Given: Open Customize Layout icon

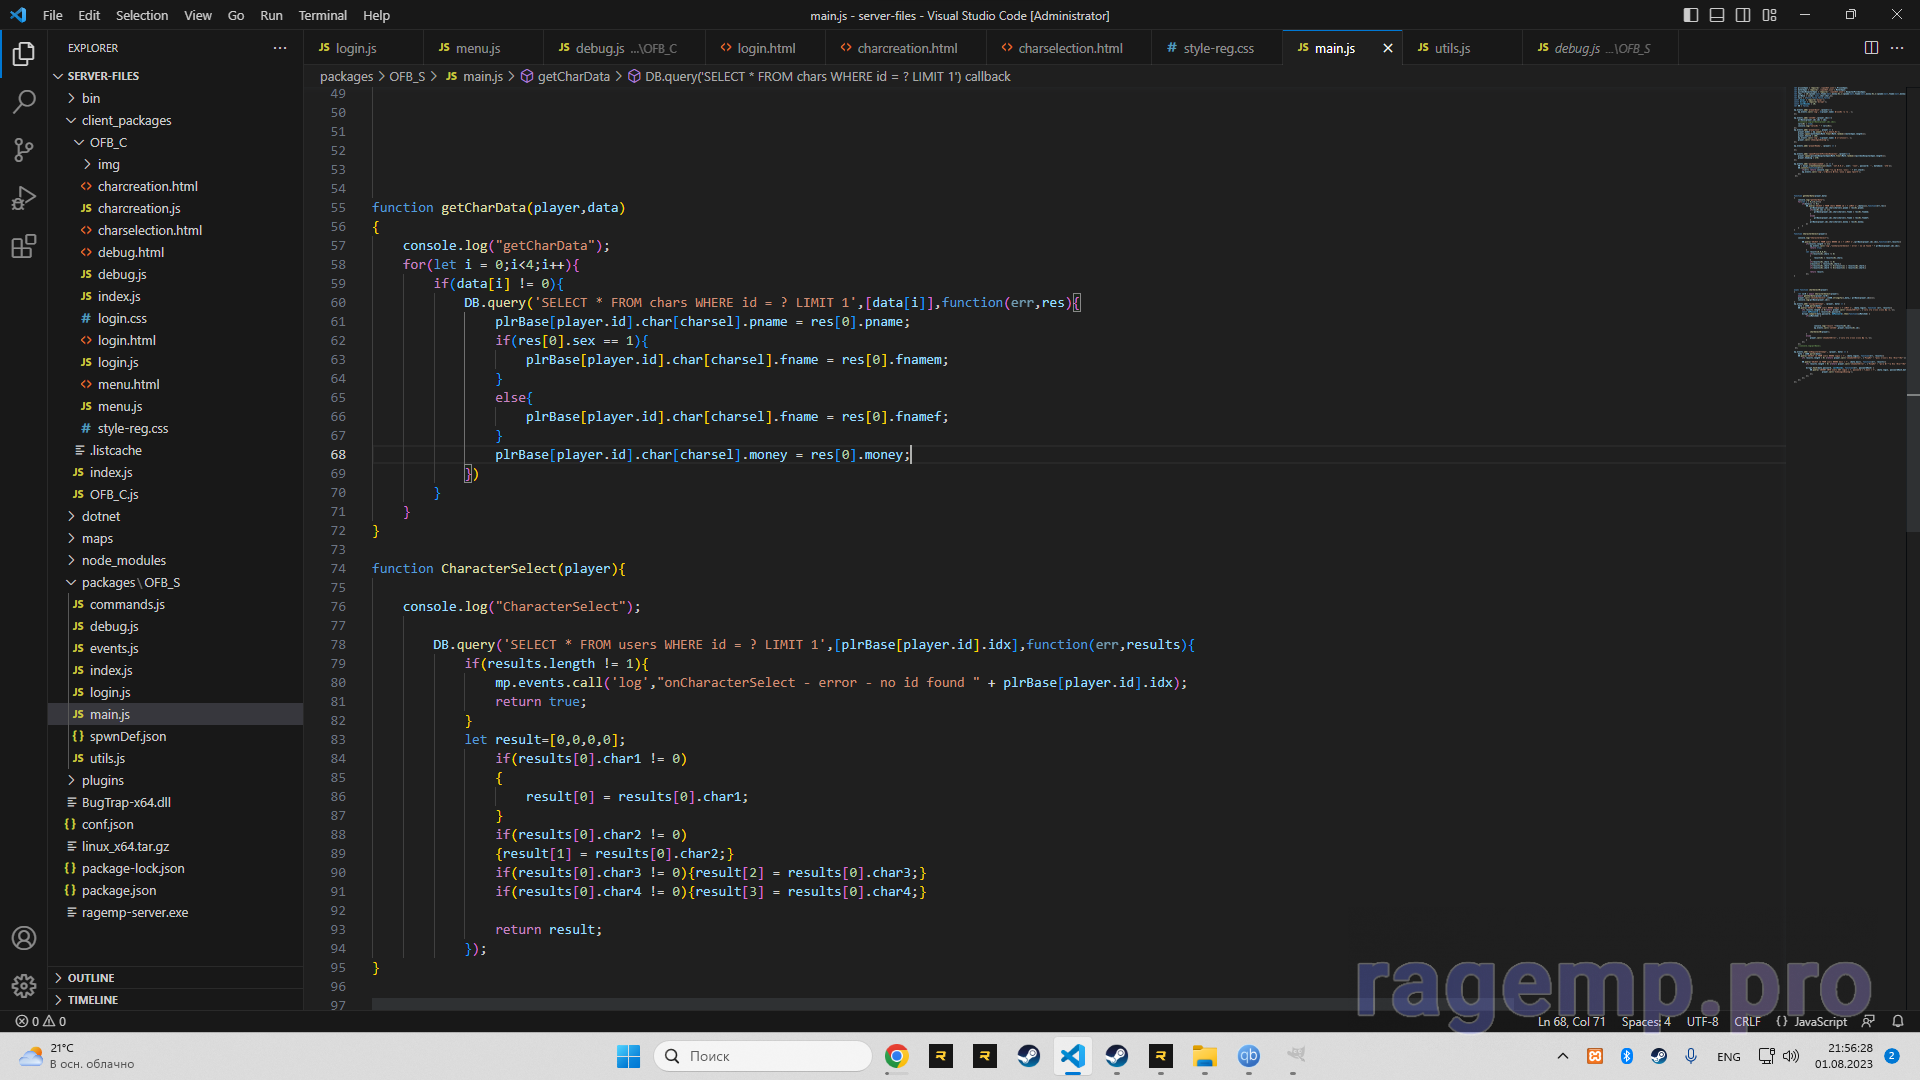Looking at the screenshot, I should click(x=1770, y=15).
